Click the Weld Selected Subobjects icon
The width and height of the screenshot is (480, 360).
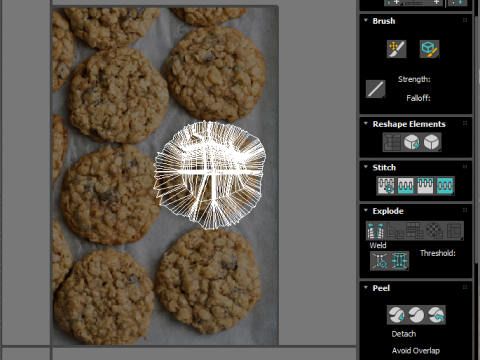pyautogui.click(x=399, y=261)
